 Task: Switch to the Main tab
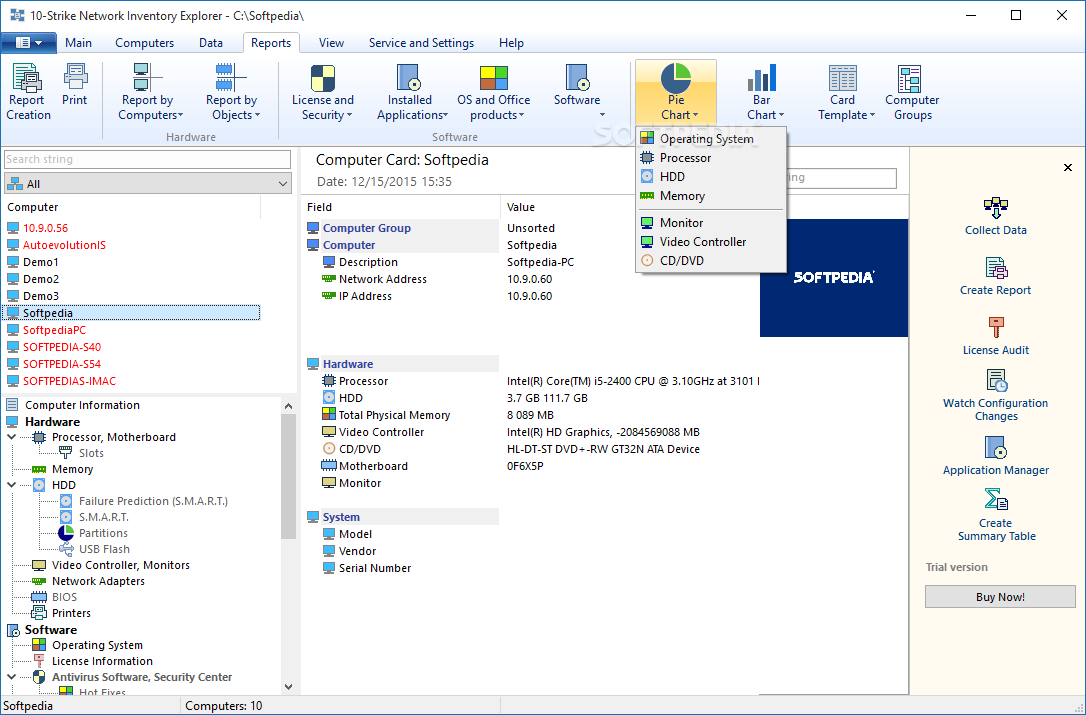[x=78, y=43]
